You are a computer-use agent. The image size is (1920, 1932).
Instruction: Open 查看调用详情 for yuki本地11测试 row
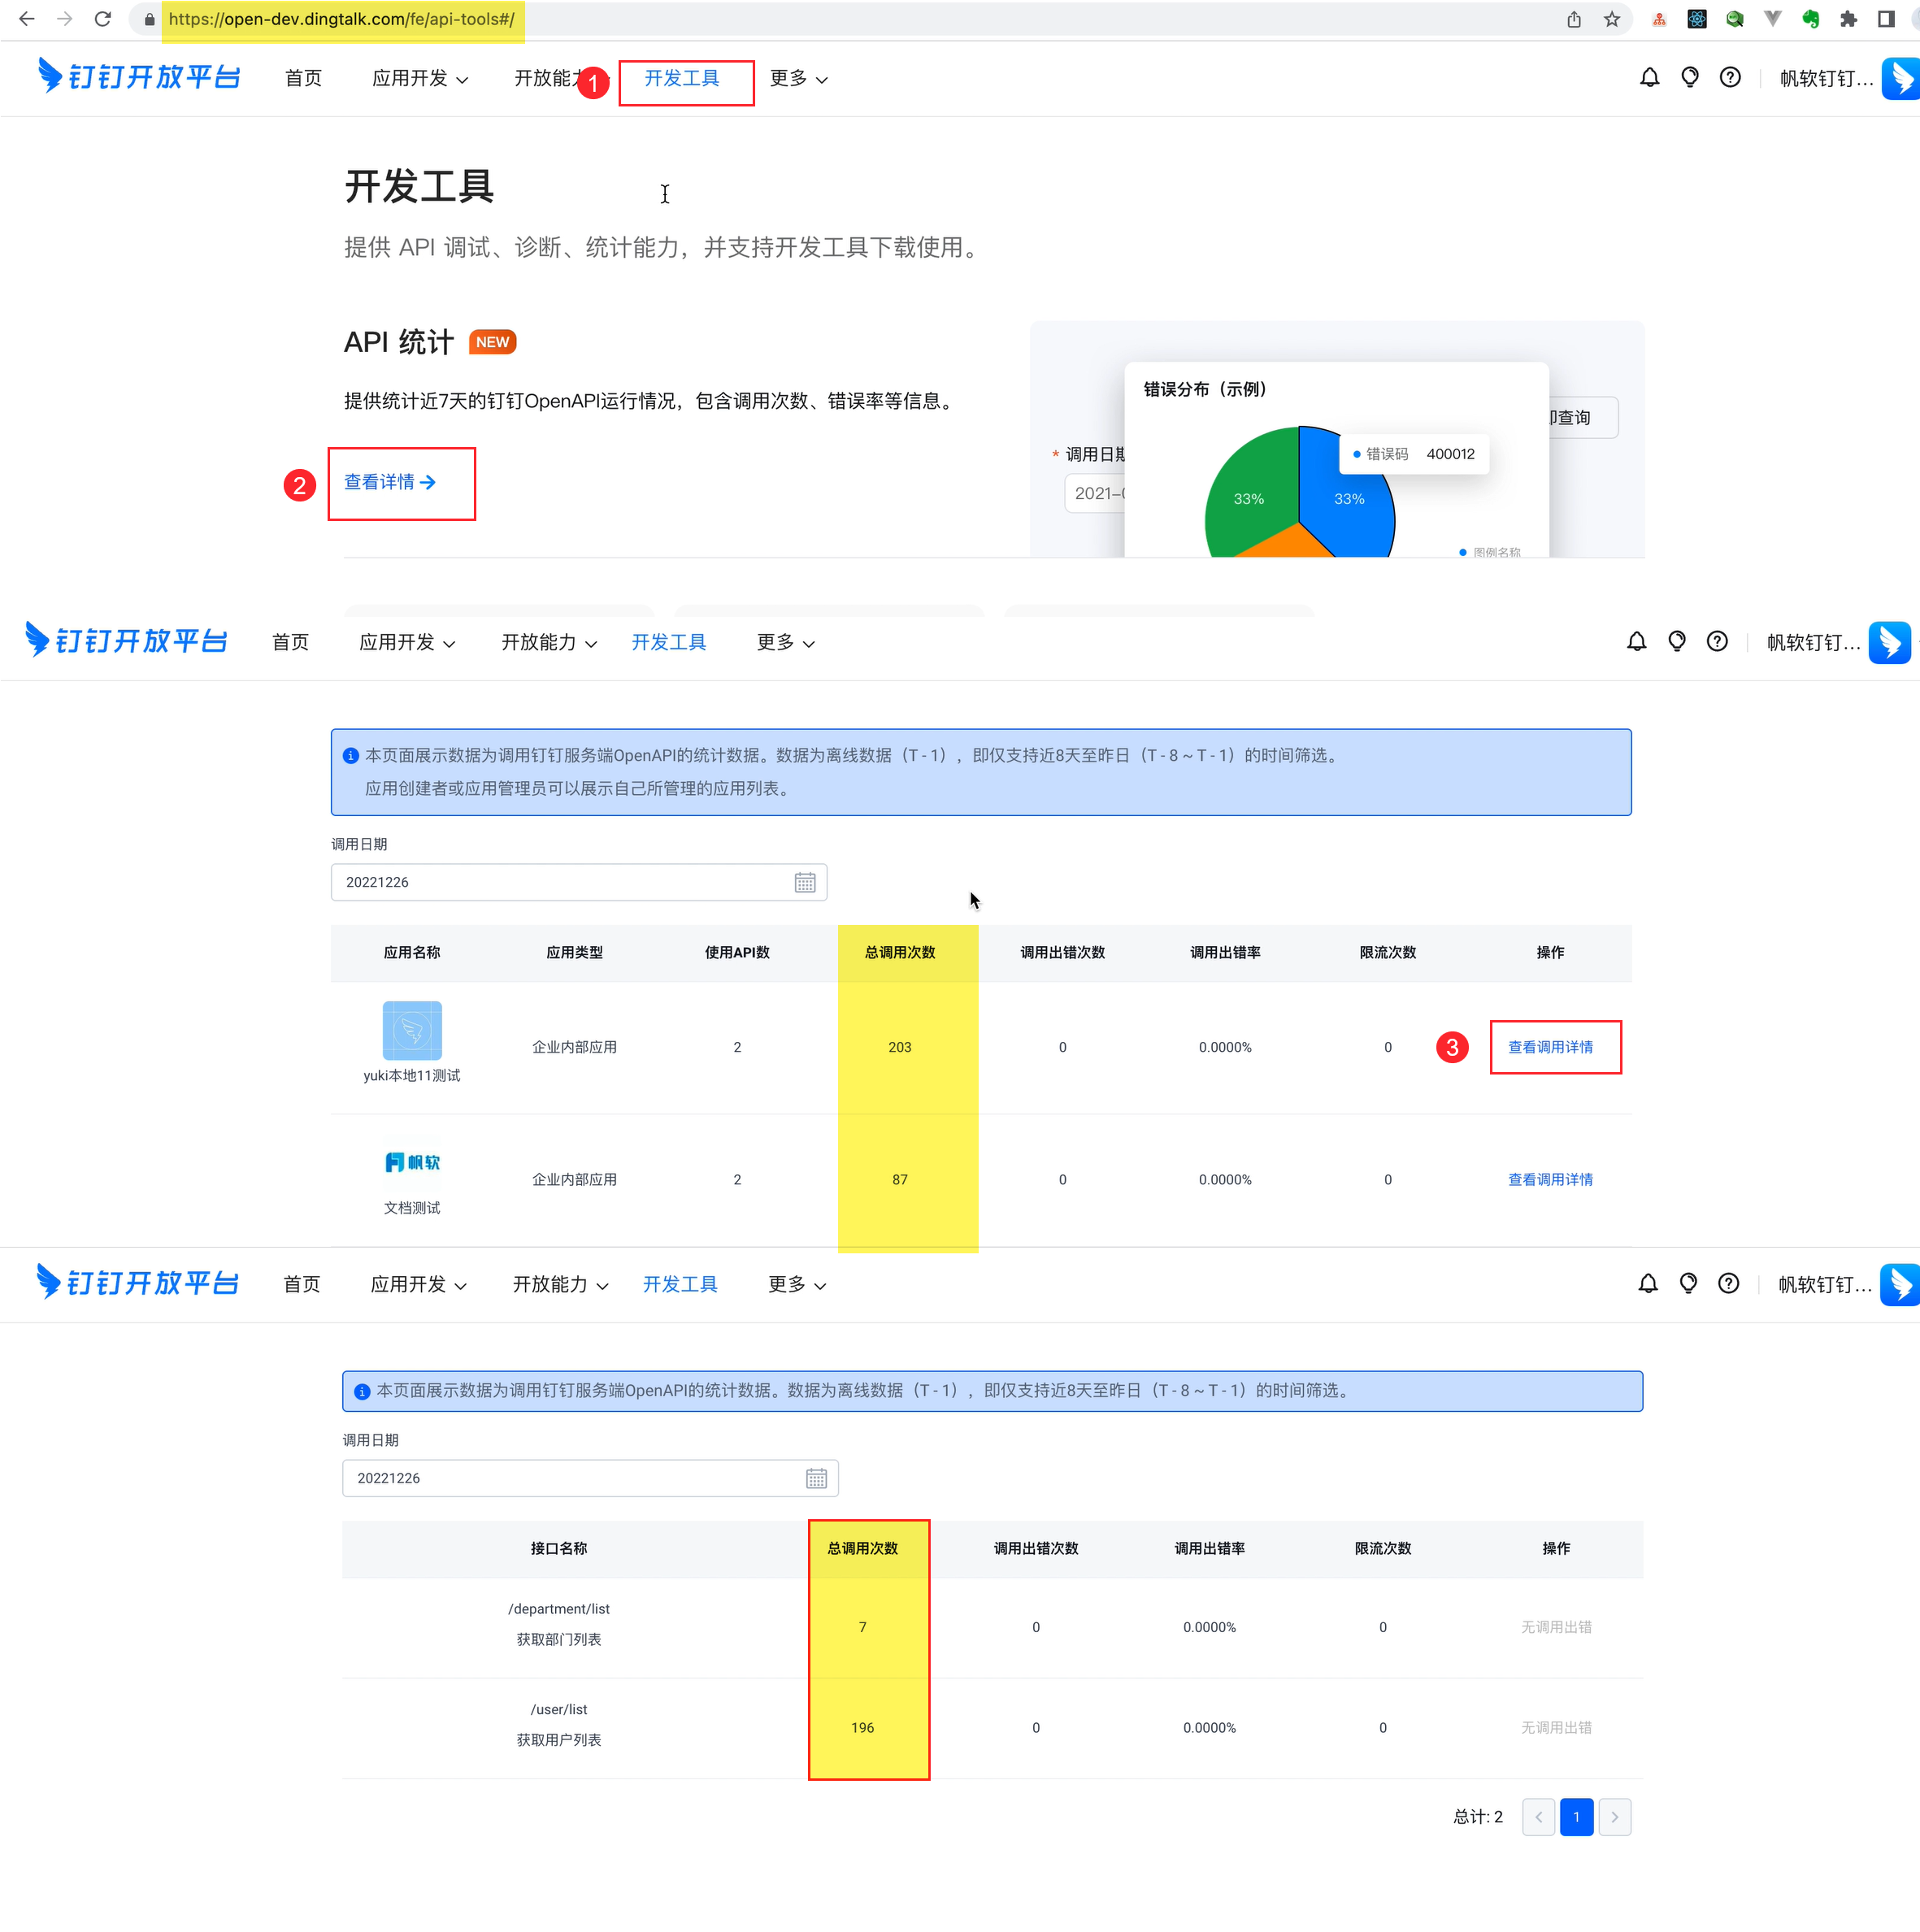coord(1550,1047)
